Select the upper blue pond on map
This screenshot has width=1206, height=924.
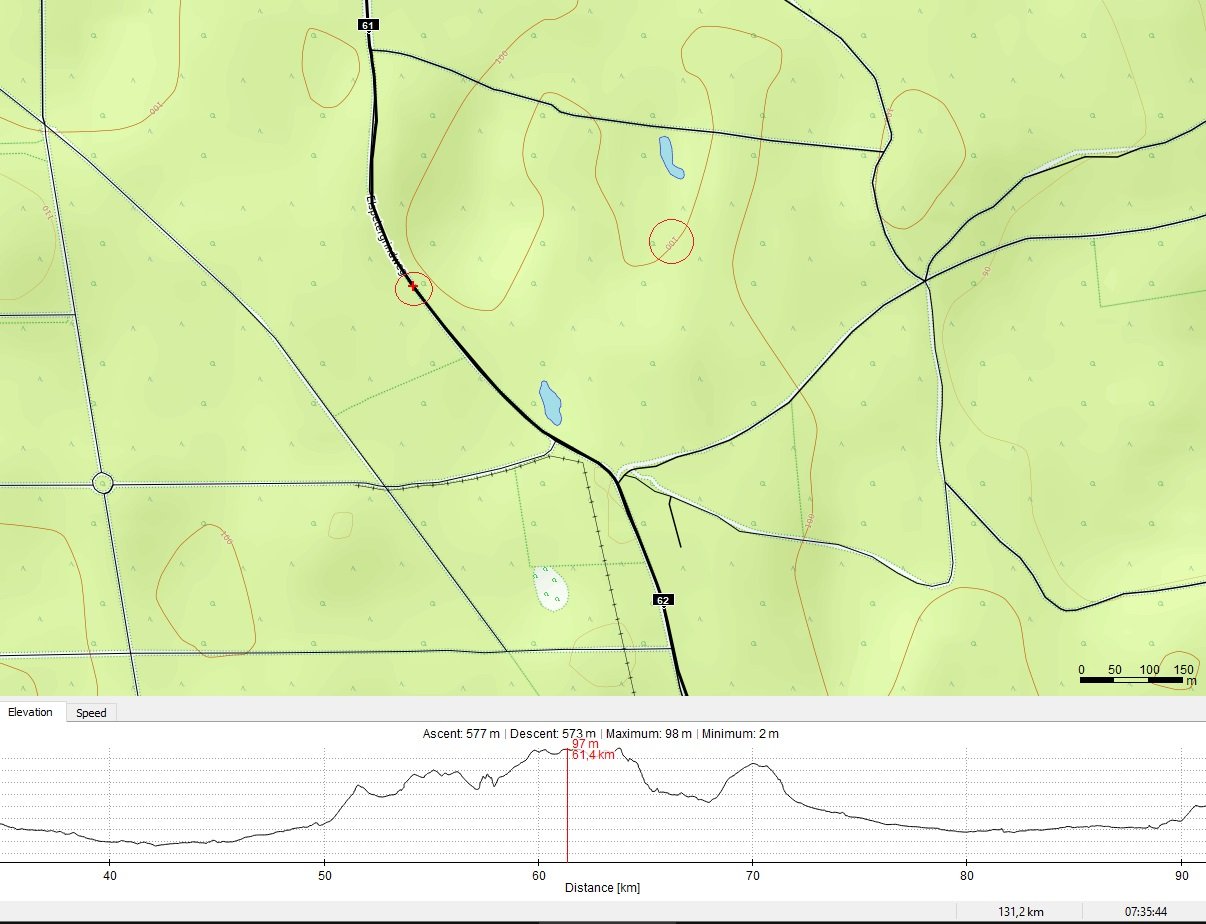tap(670, 157)
